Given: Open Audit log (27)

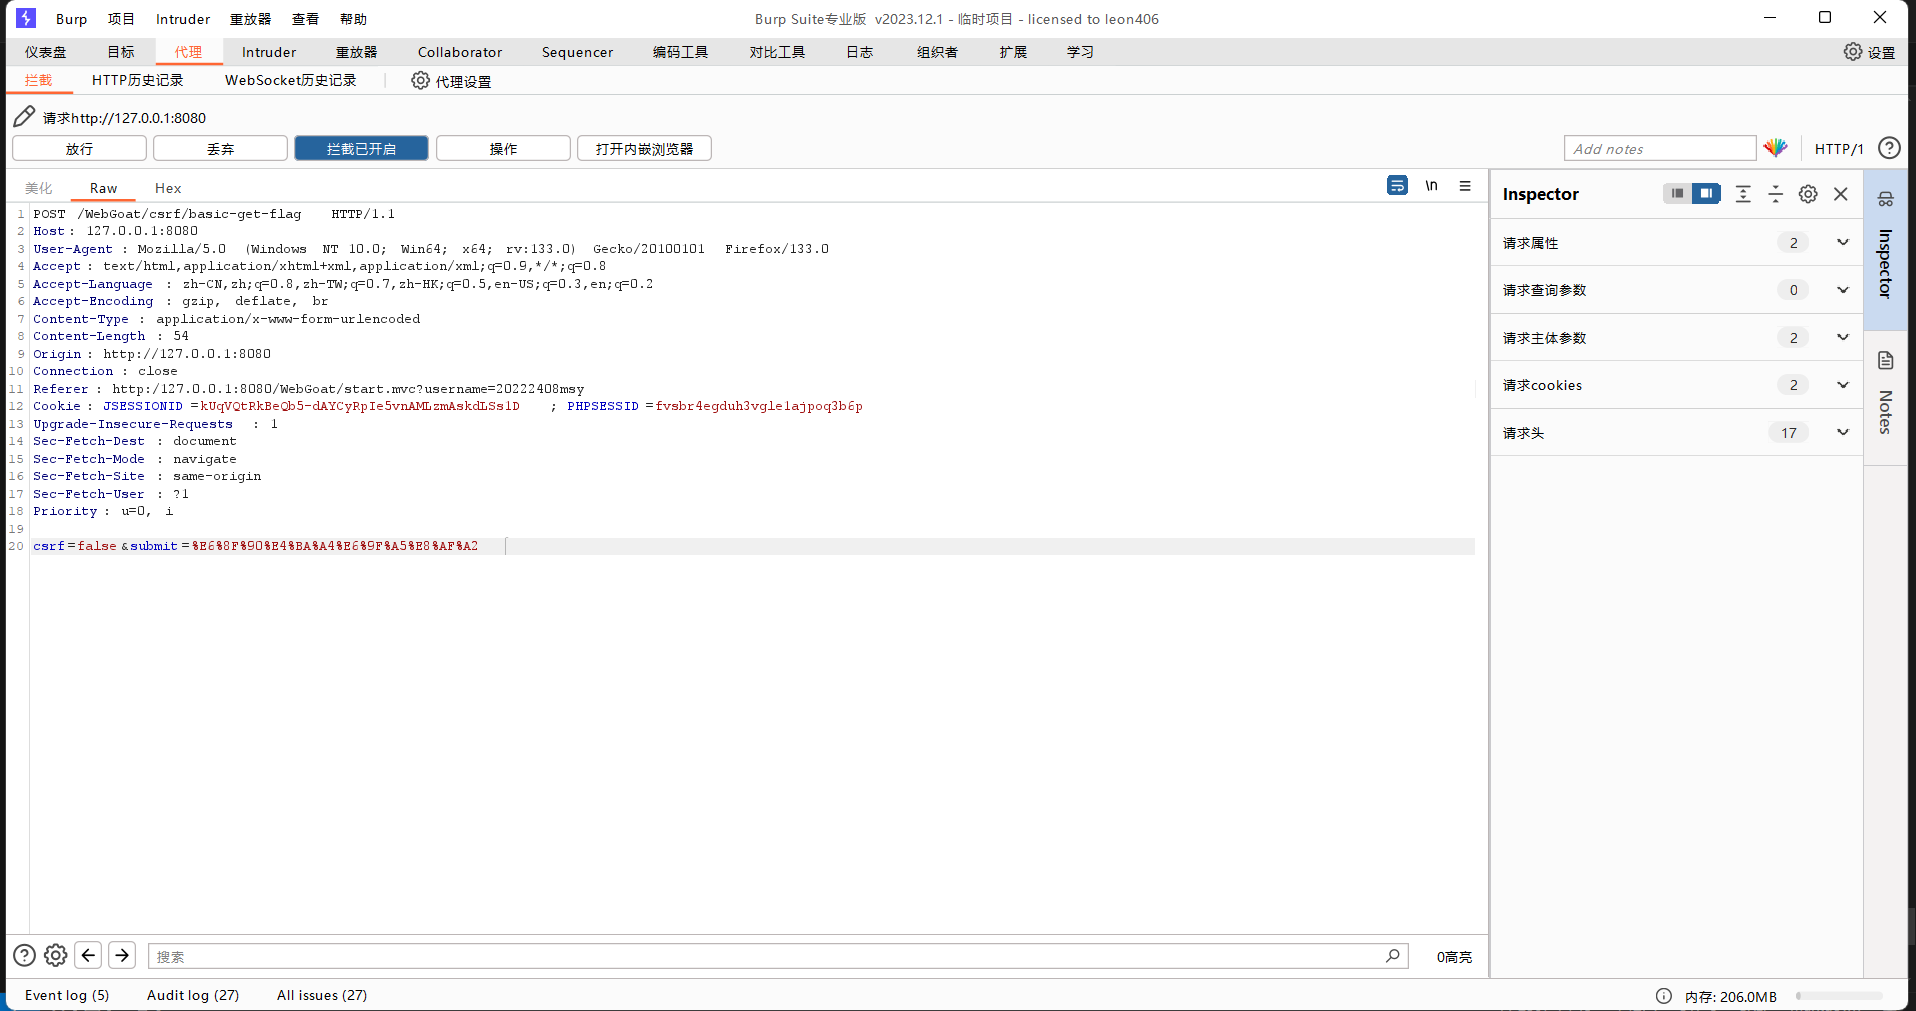Looking at the screenshot, I should [x=193, y=995].
